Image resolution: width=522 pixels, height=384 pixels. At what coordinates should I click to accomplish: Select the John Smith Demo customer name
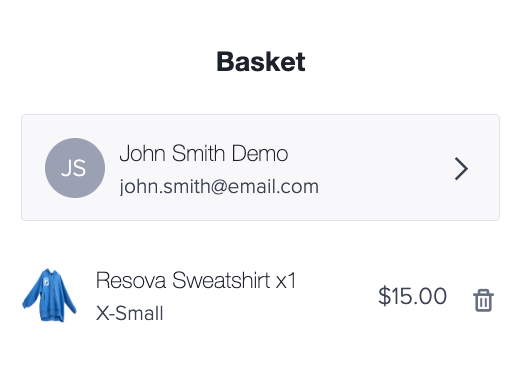pos(204,153)
